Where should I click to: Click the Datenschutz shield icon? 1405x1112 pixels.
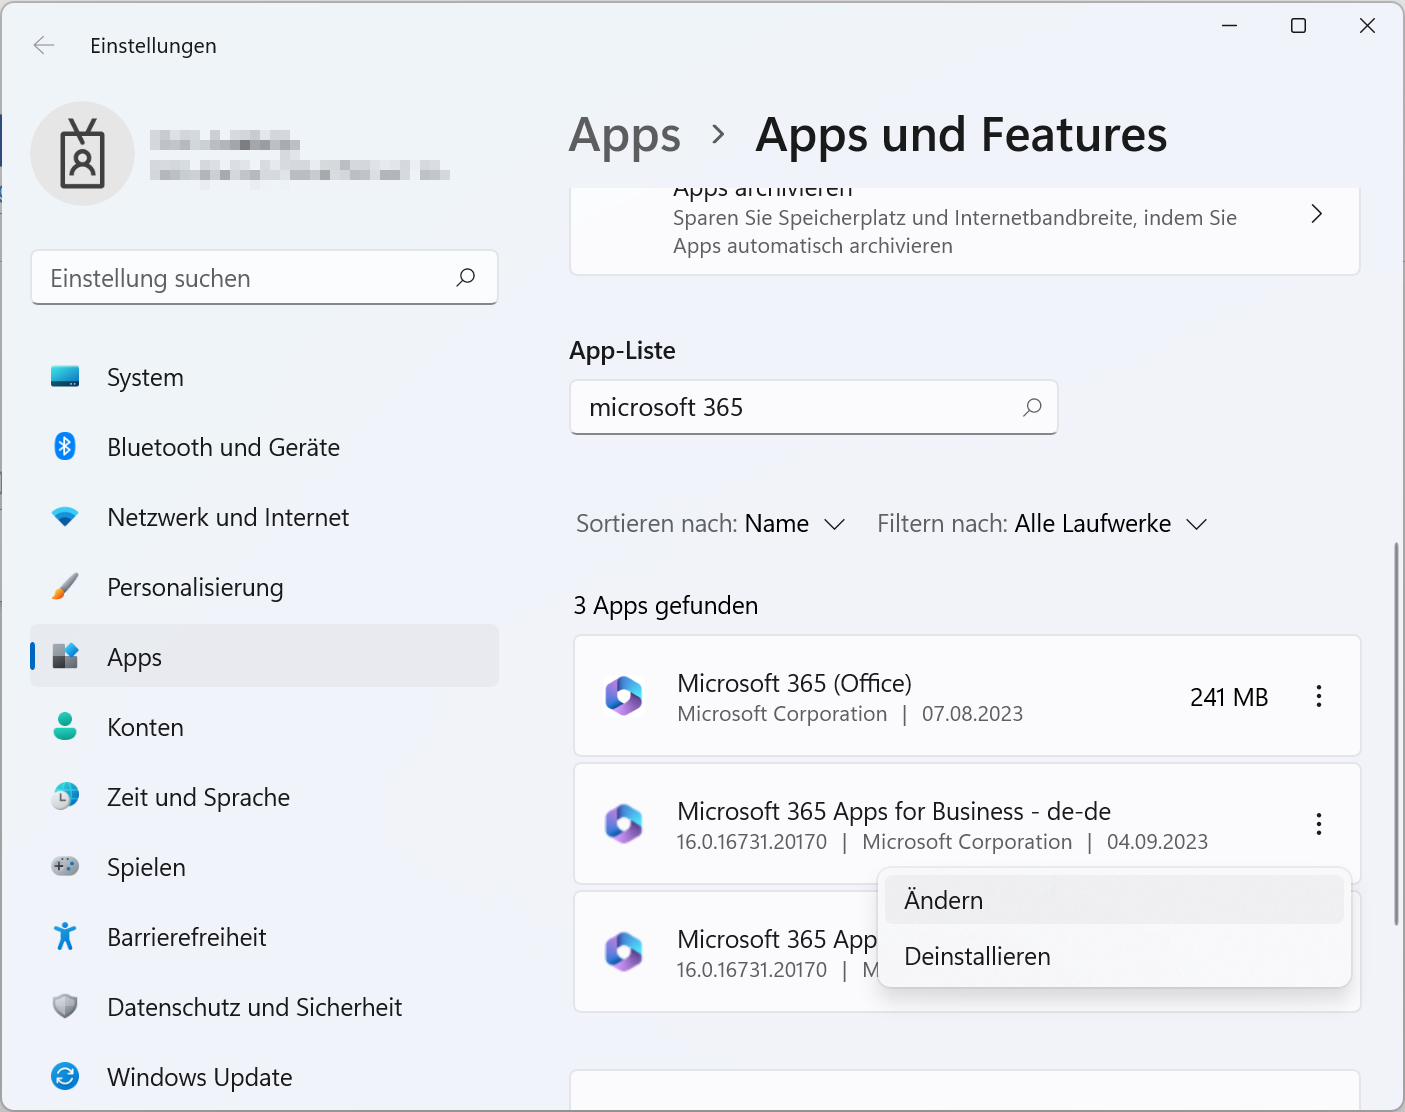65,1006
